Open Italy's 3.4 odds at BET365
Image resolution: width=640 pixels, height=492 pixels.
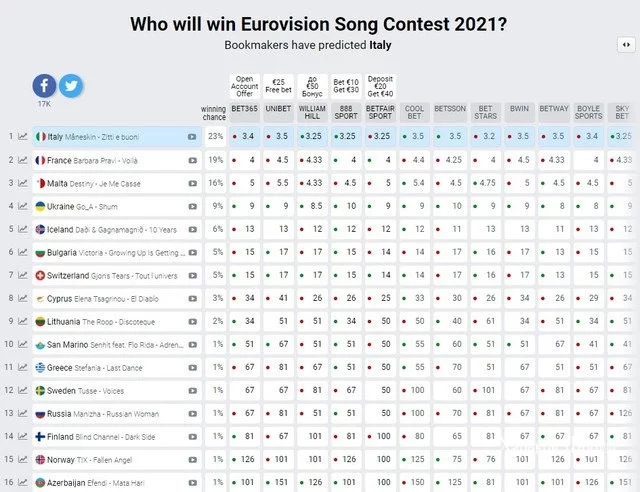point(246,136)
